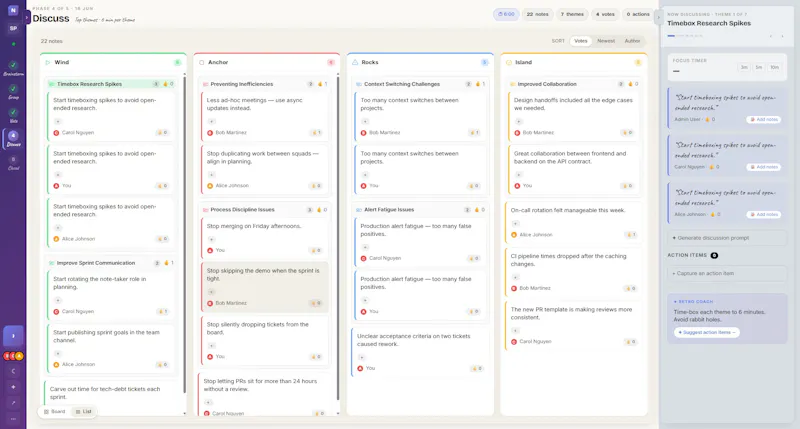The height and width of the screenshot is (429, 800).
Task: Add reaction to 'Start publishing sprint goals' note
Action: click(58, 354)
